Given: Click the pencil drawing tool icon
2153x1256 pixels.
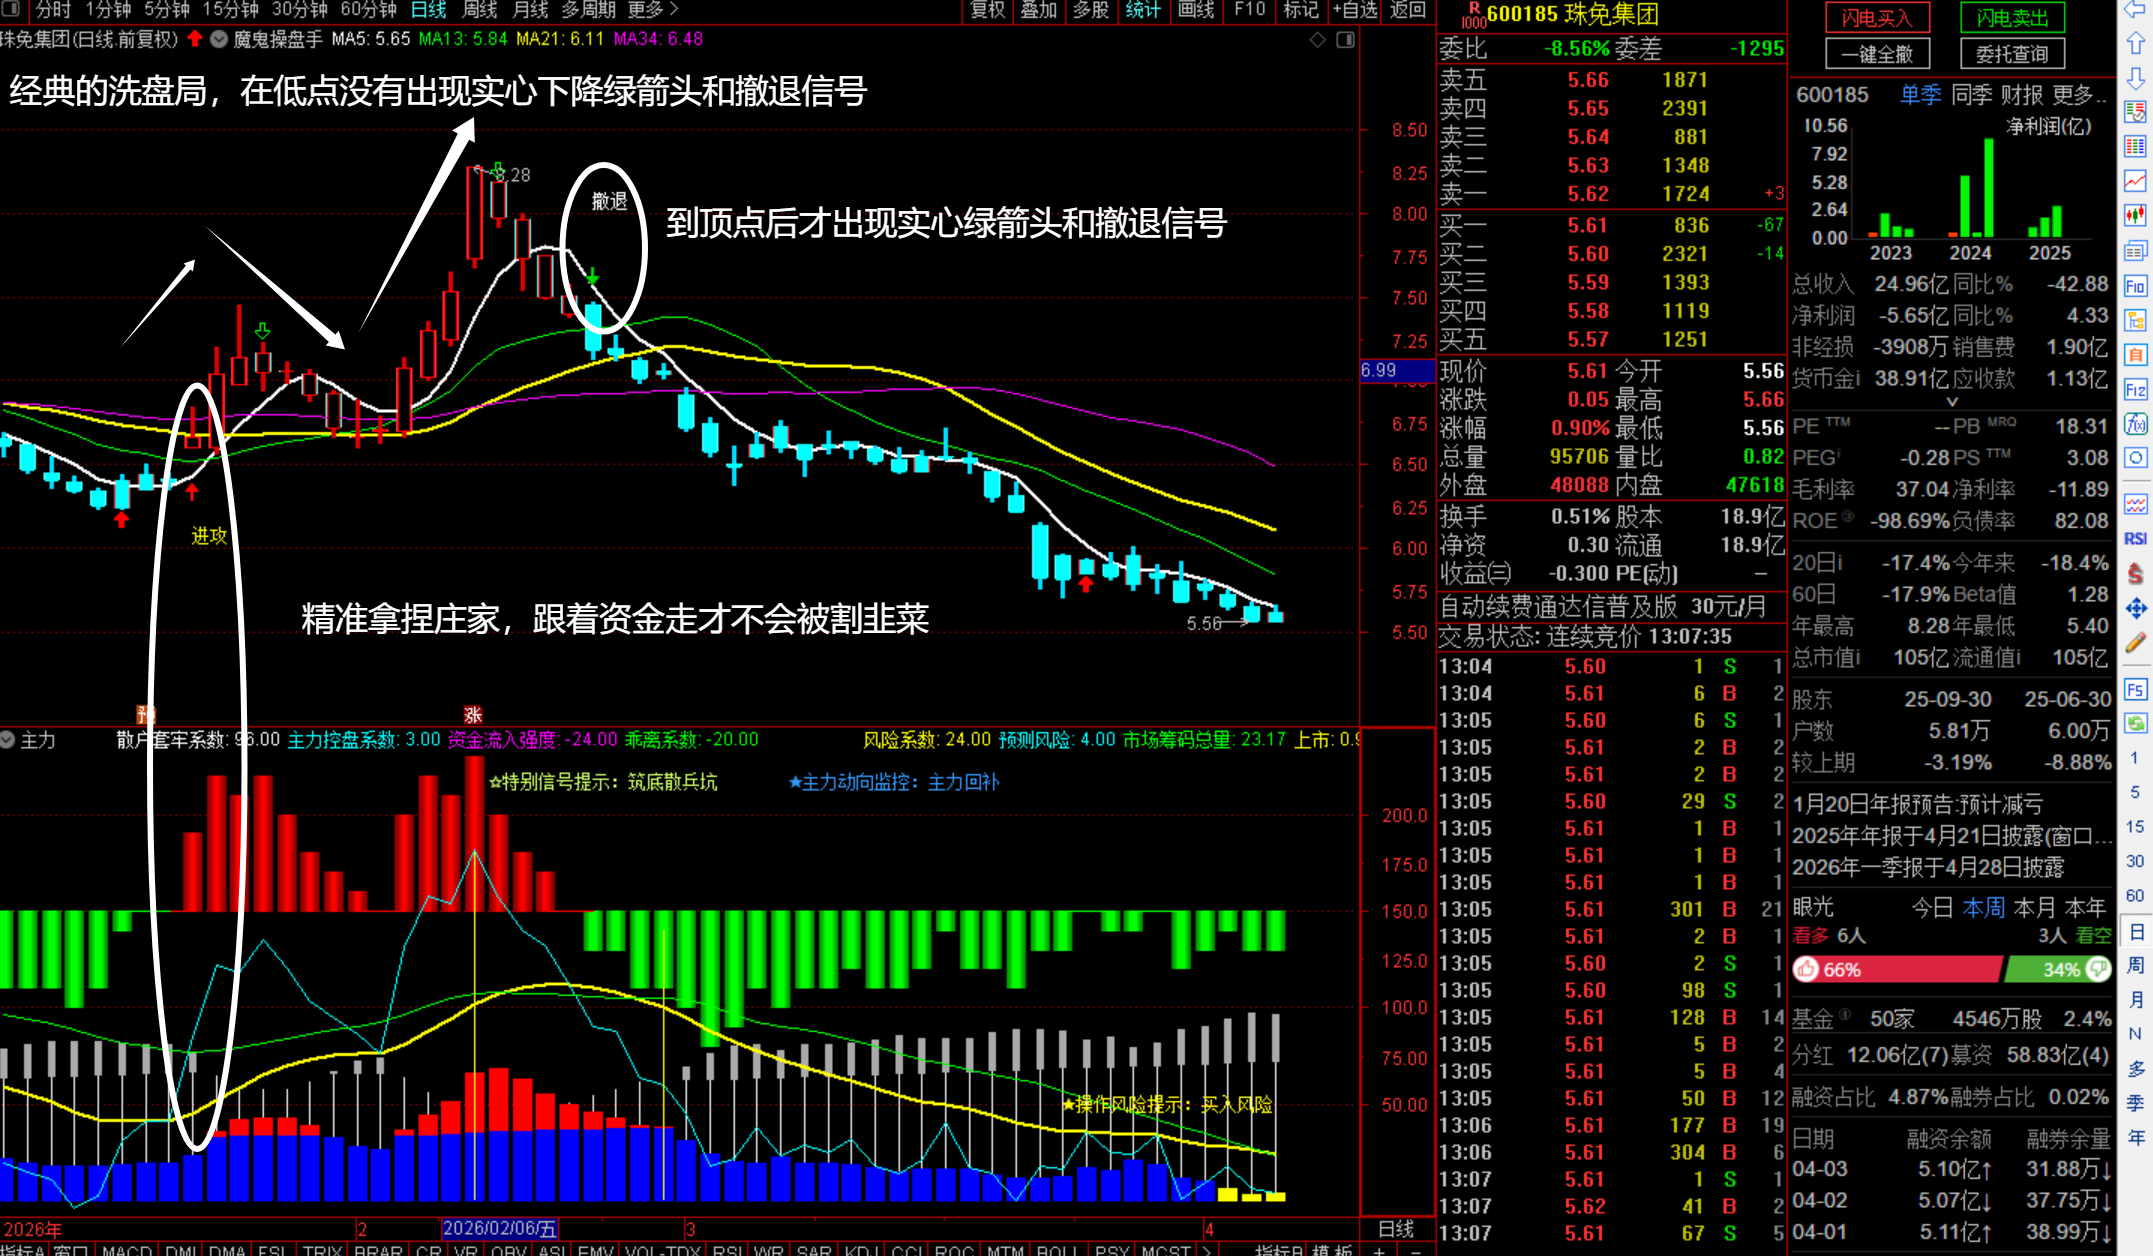Looking at the screenshot, I should pos(2135,643).
